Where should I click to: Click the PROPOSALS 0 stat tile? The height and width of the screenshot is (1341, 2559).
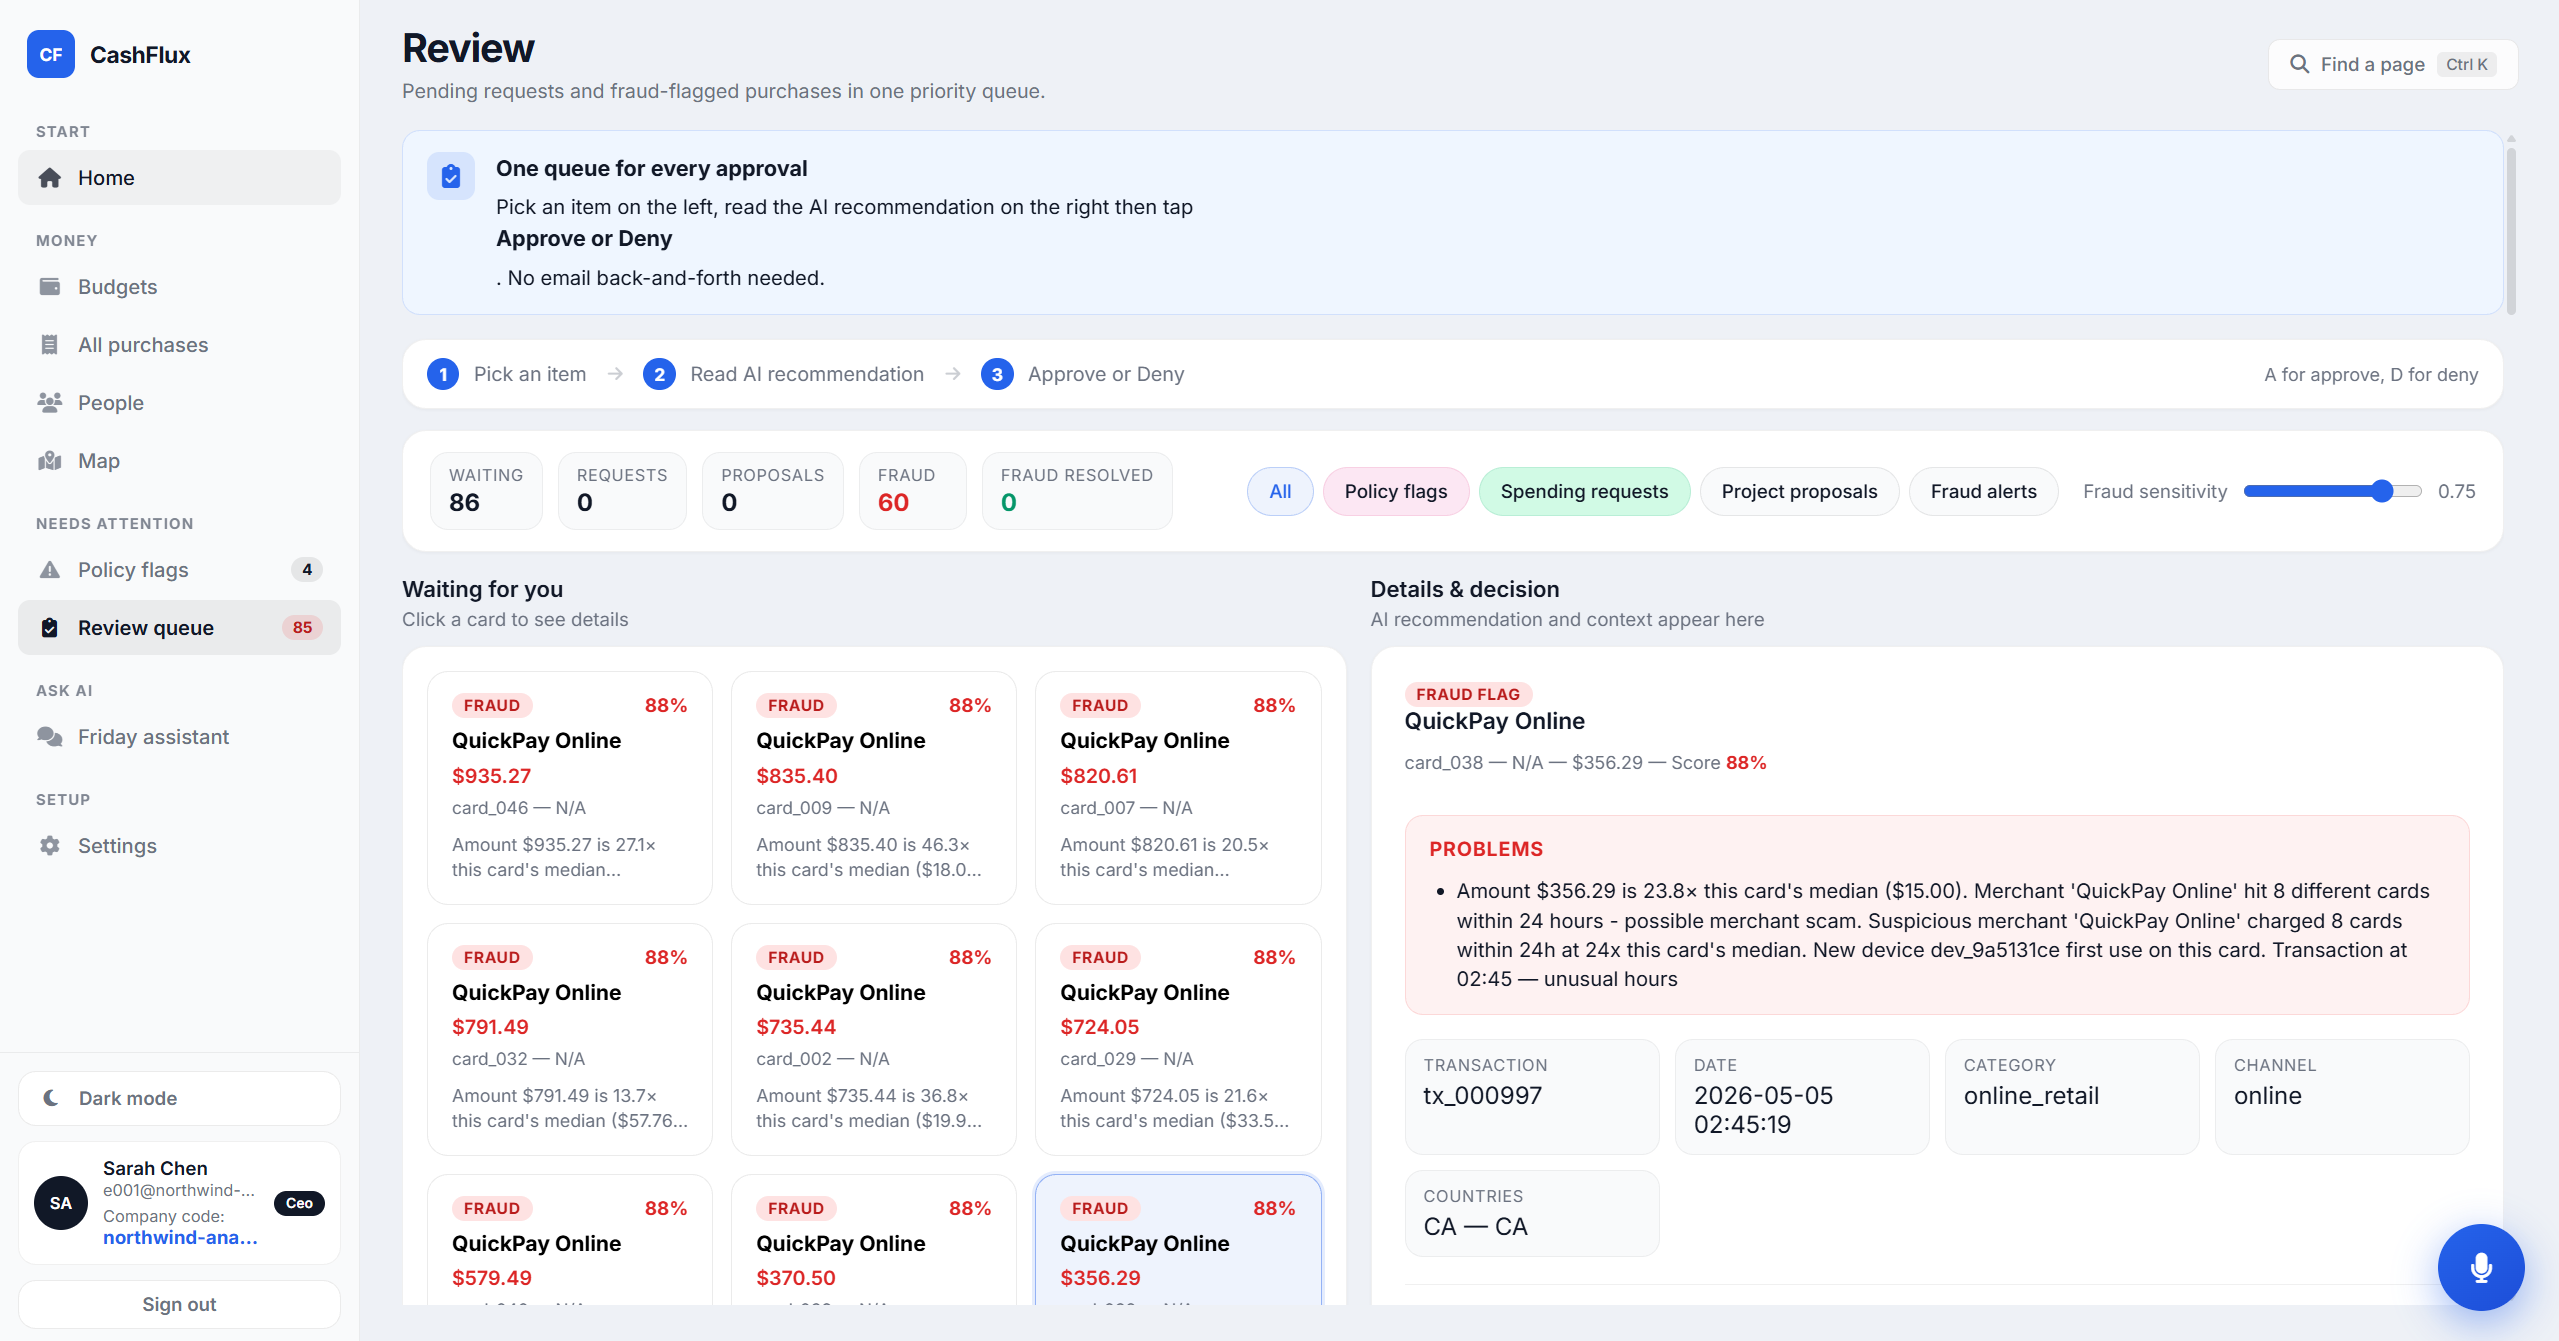[x=772, y=490]
